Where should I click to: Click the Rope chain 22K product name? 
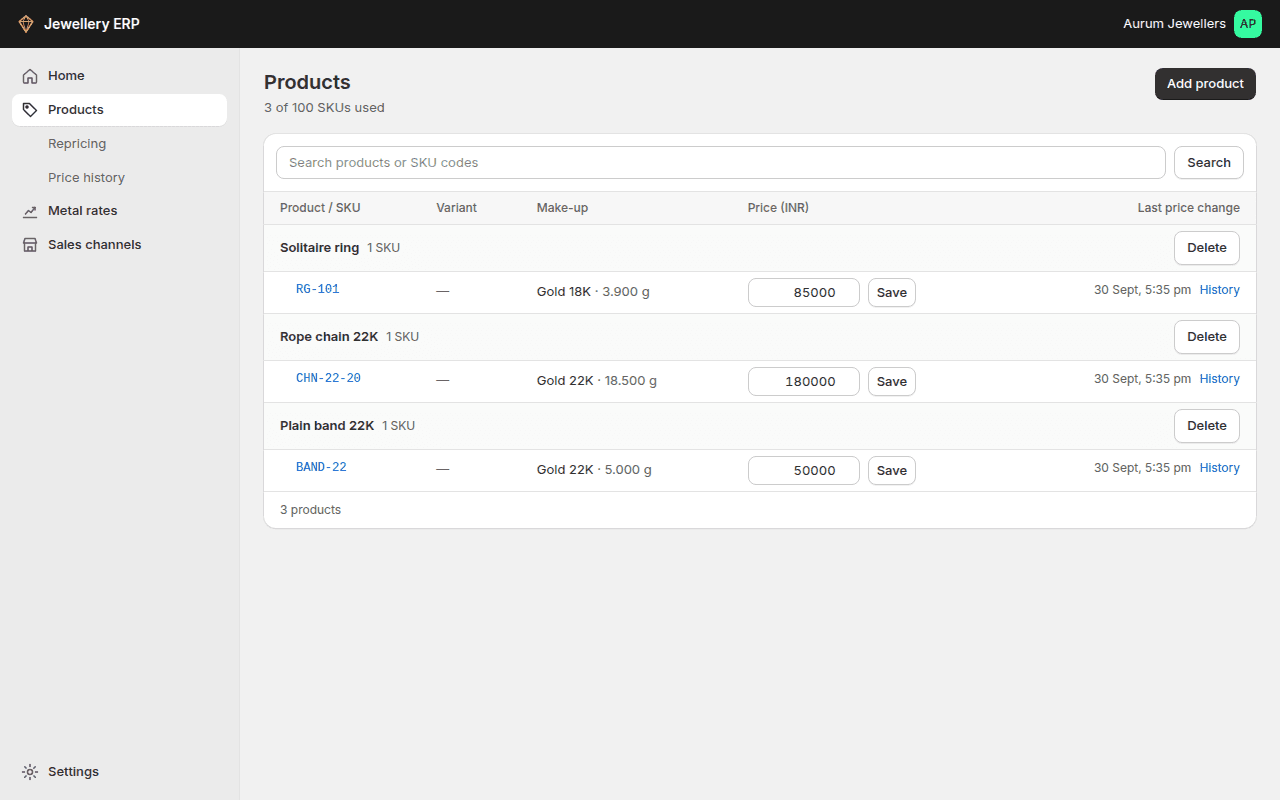point(329,337)
